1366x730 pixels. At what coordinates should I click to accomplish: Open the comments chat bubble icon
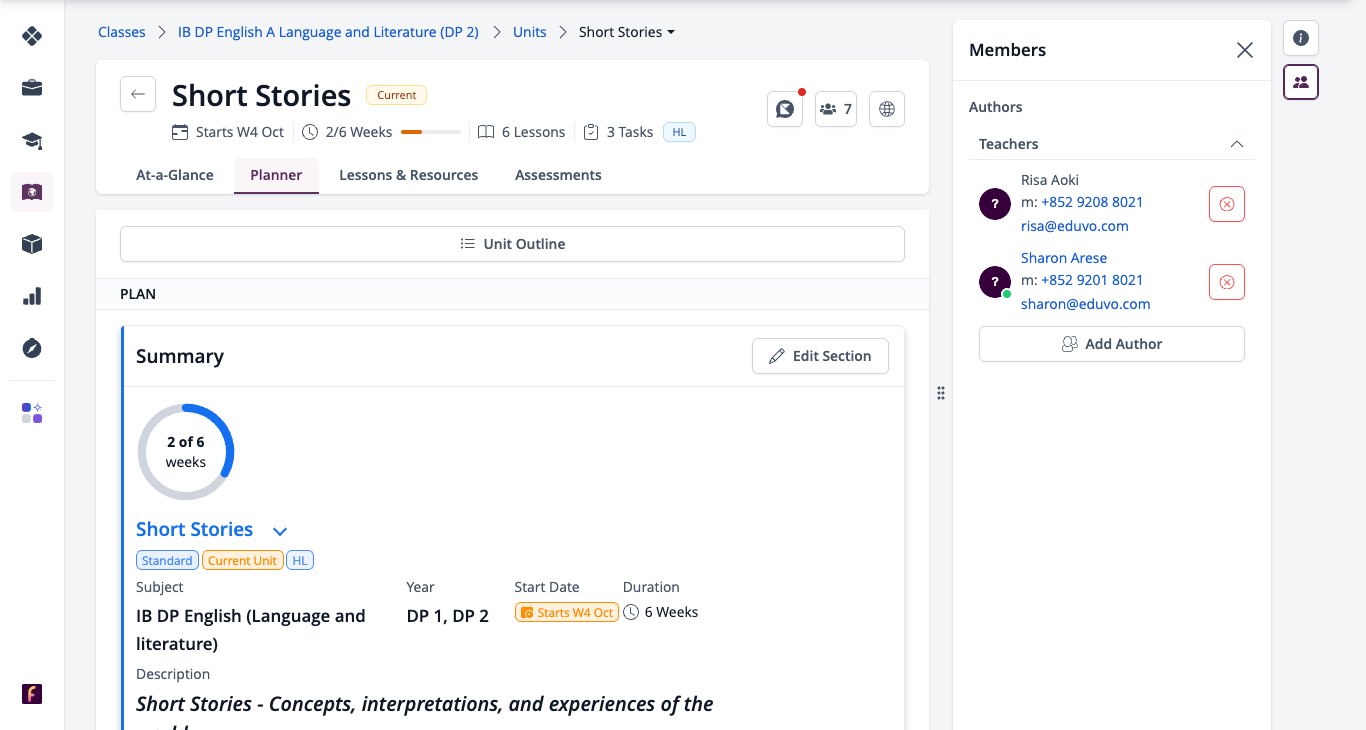pyautogui.click(x=785, y=109)
